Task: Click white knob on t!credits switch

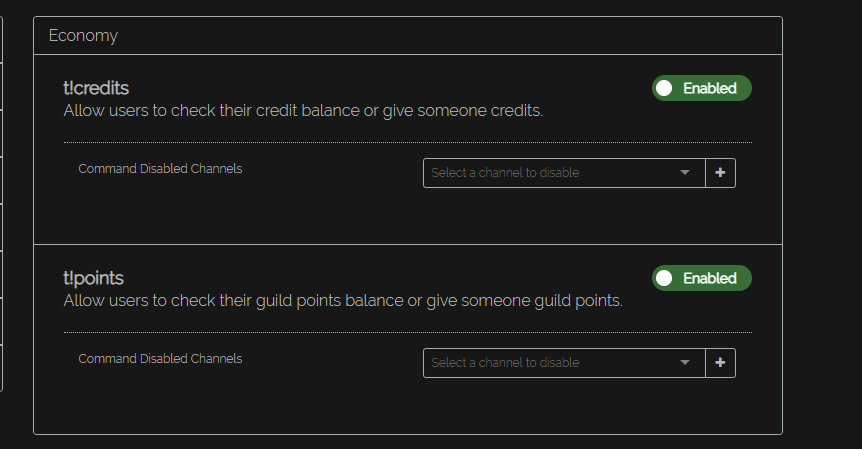Action: click(x=665, y=88)
